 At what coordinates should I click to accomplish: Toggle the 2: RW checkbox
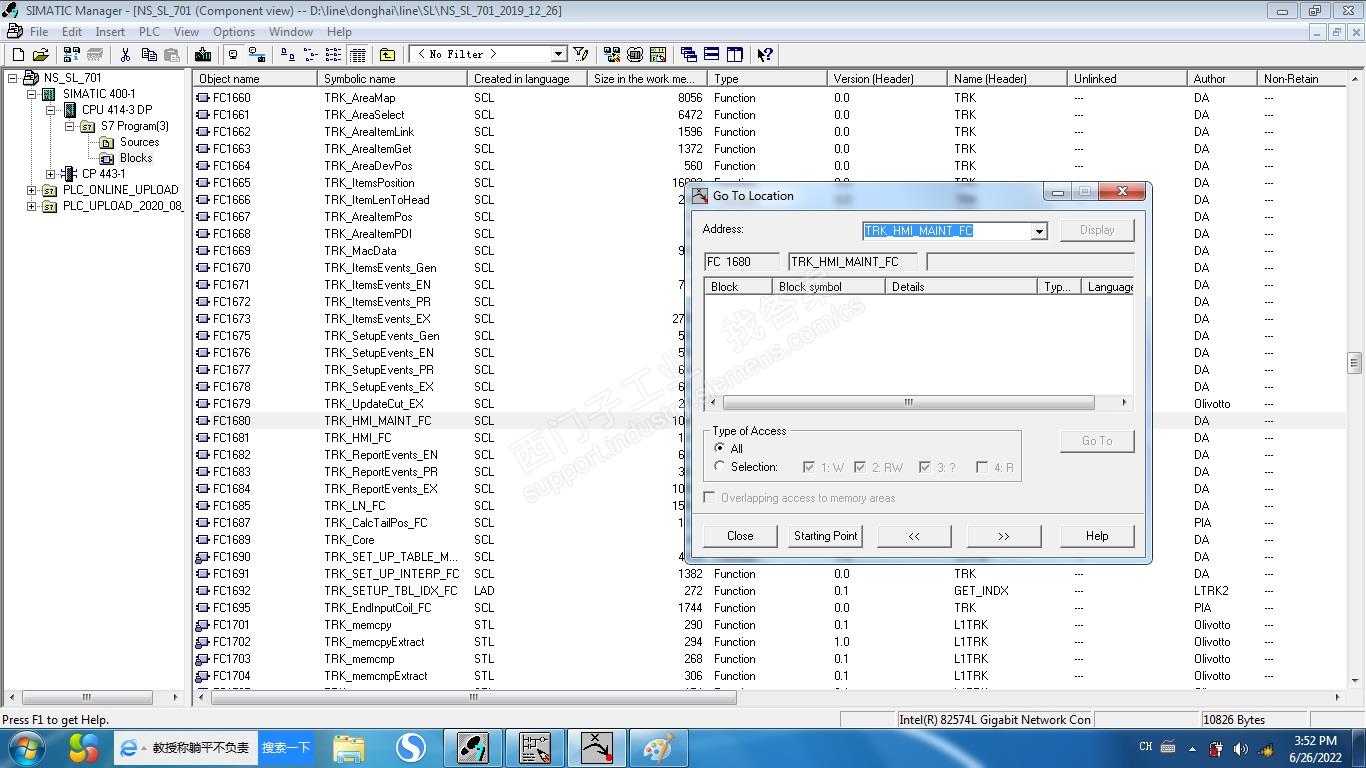860,467
